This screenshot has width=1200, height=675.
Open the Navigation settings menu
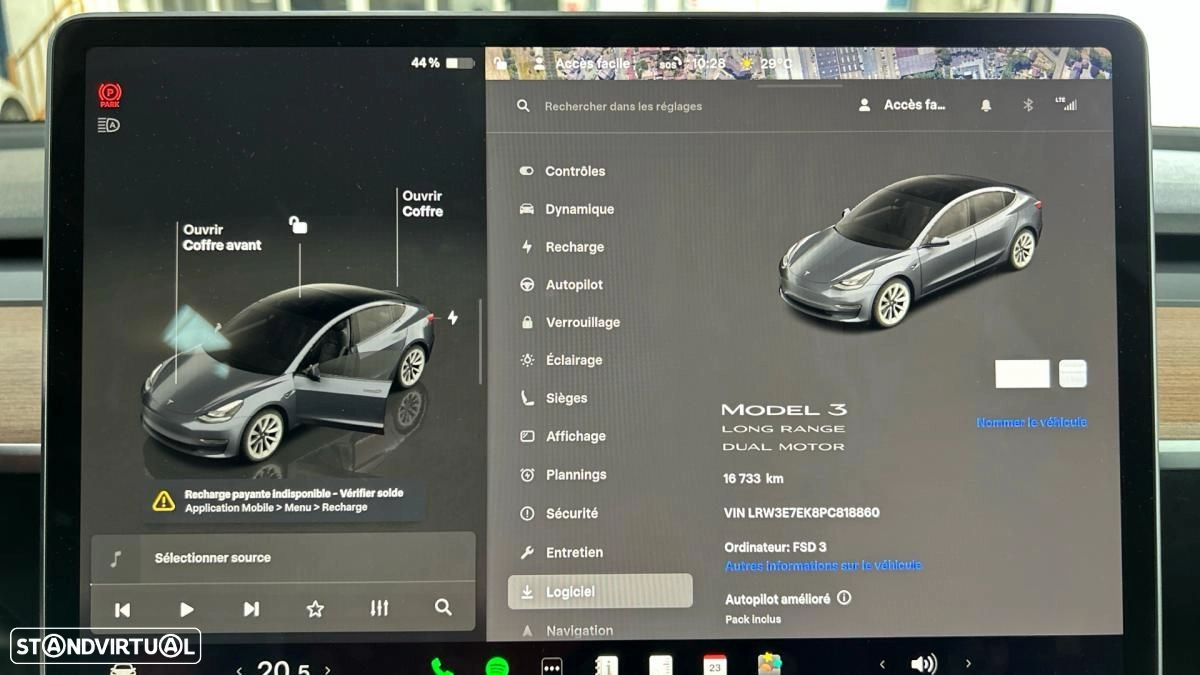click(x=566, y=631)
